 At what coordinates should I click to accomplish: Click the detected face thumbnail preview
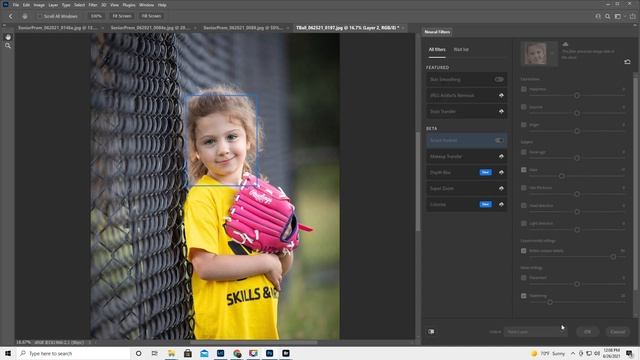pyautogui.click(x=535, y=53)
